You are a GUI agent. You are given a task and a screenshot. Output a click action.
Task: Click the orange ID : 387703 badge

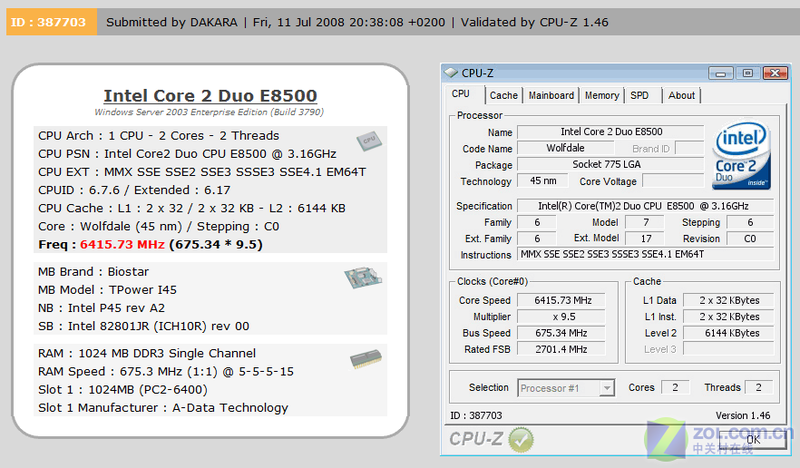[x=51, y=22]
